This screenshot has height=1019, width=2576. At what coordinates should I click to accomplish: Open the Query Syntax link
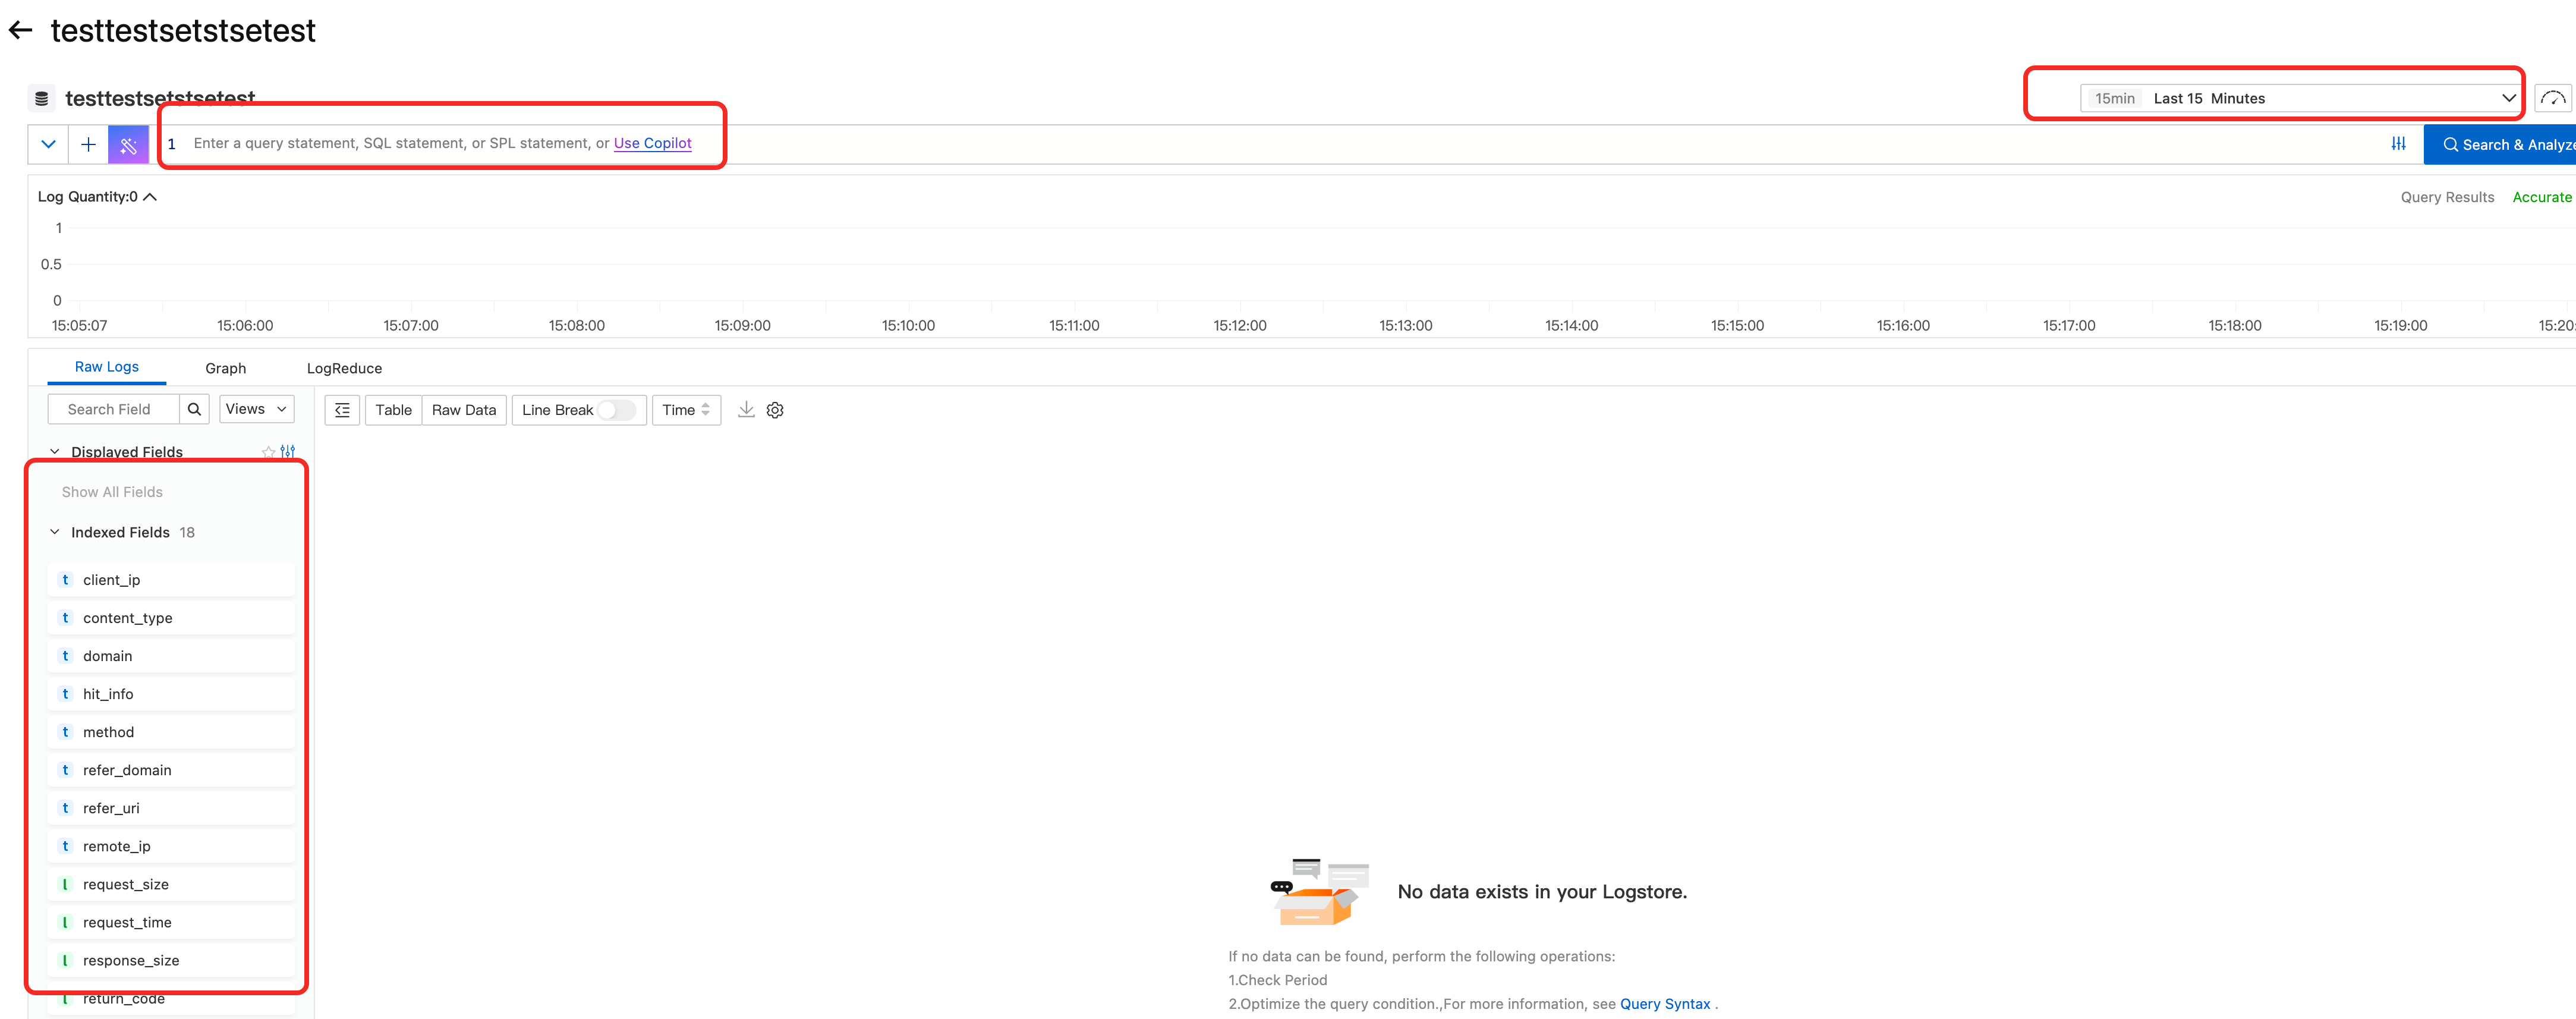pos(1664,1004)
